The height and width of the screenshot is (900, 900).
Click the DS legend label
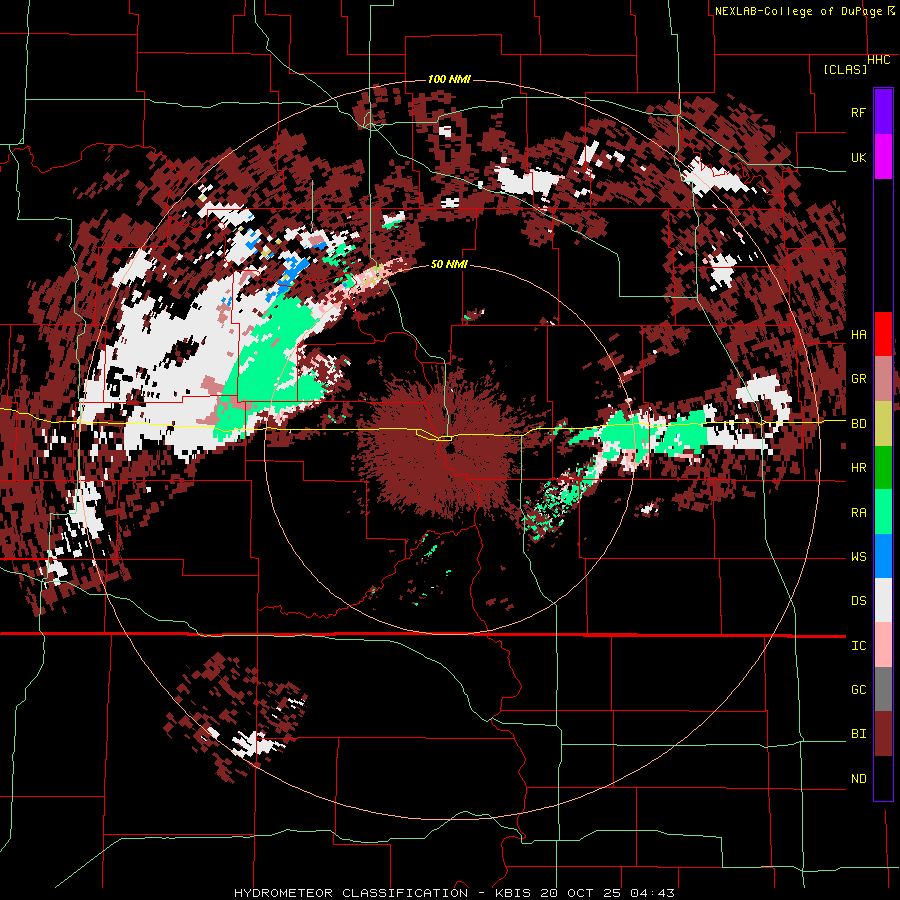[x=858, y=601]
